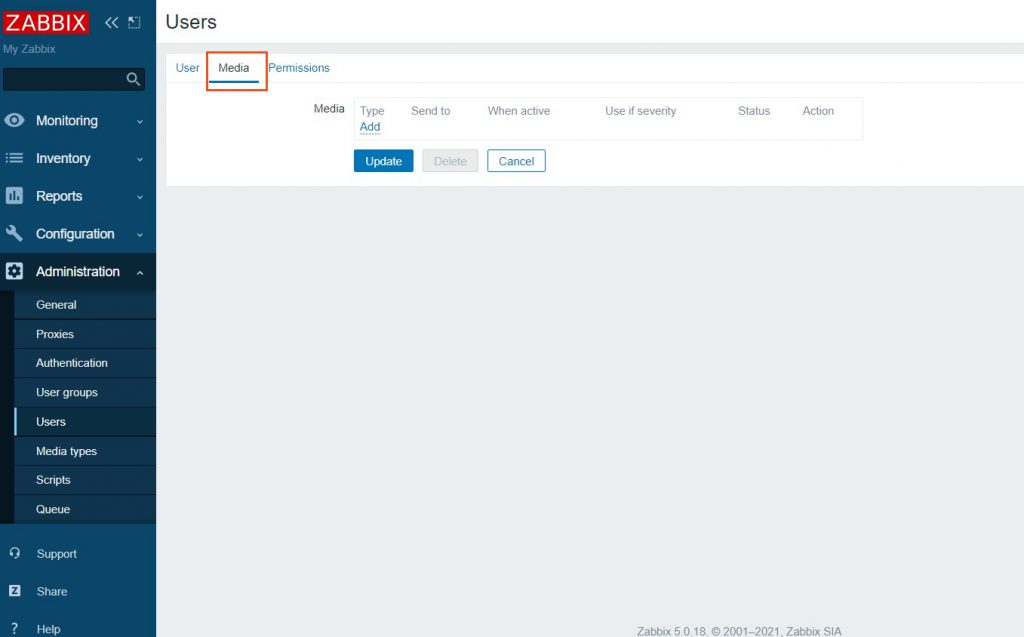This screenshot has height=637, width=1024.
Task: Click the Zabbix SIA footer link
Action: point(814,631)
